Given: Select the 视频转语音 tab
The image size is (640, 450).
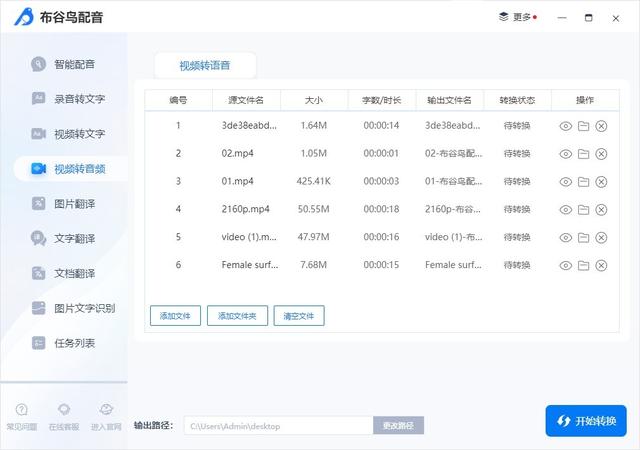Looking at the screenshot, I should point(205,65).
